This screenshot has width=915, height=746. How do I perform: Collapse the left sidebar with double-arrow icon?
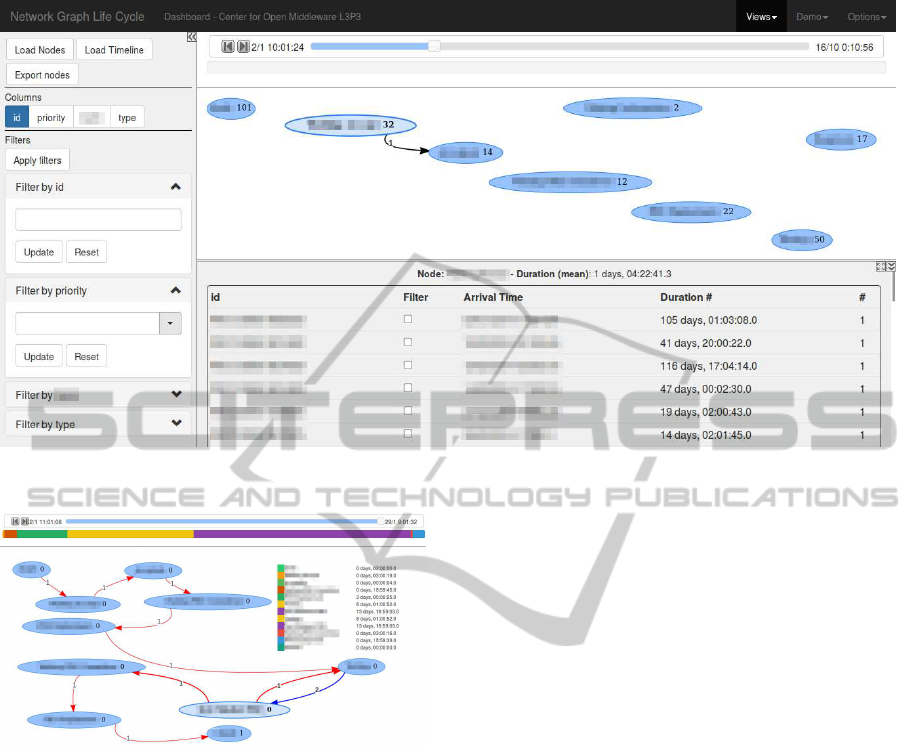(191, 37)
